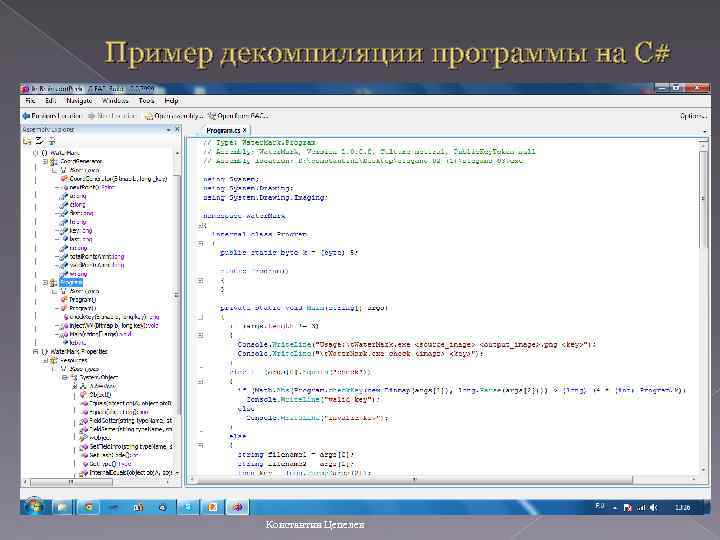The image size is (720, 540).
Task: Select the Resources node in tree
Action: [x=73, y=360]
